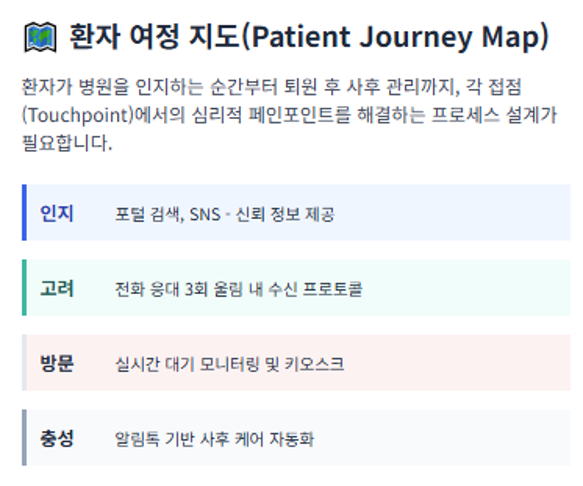Click the 인지 stage label
The width and height of the screenshot is (583, 486).
click(x=57, y=213)
